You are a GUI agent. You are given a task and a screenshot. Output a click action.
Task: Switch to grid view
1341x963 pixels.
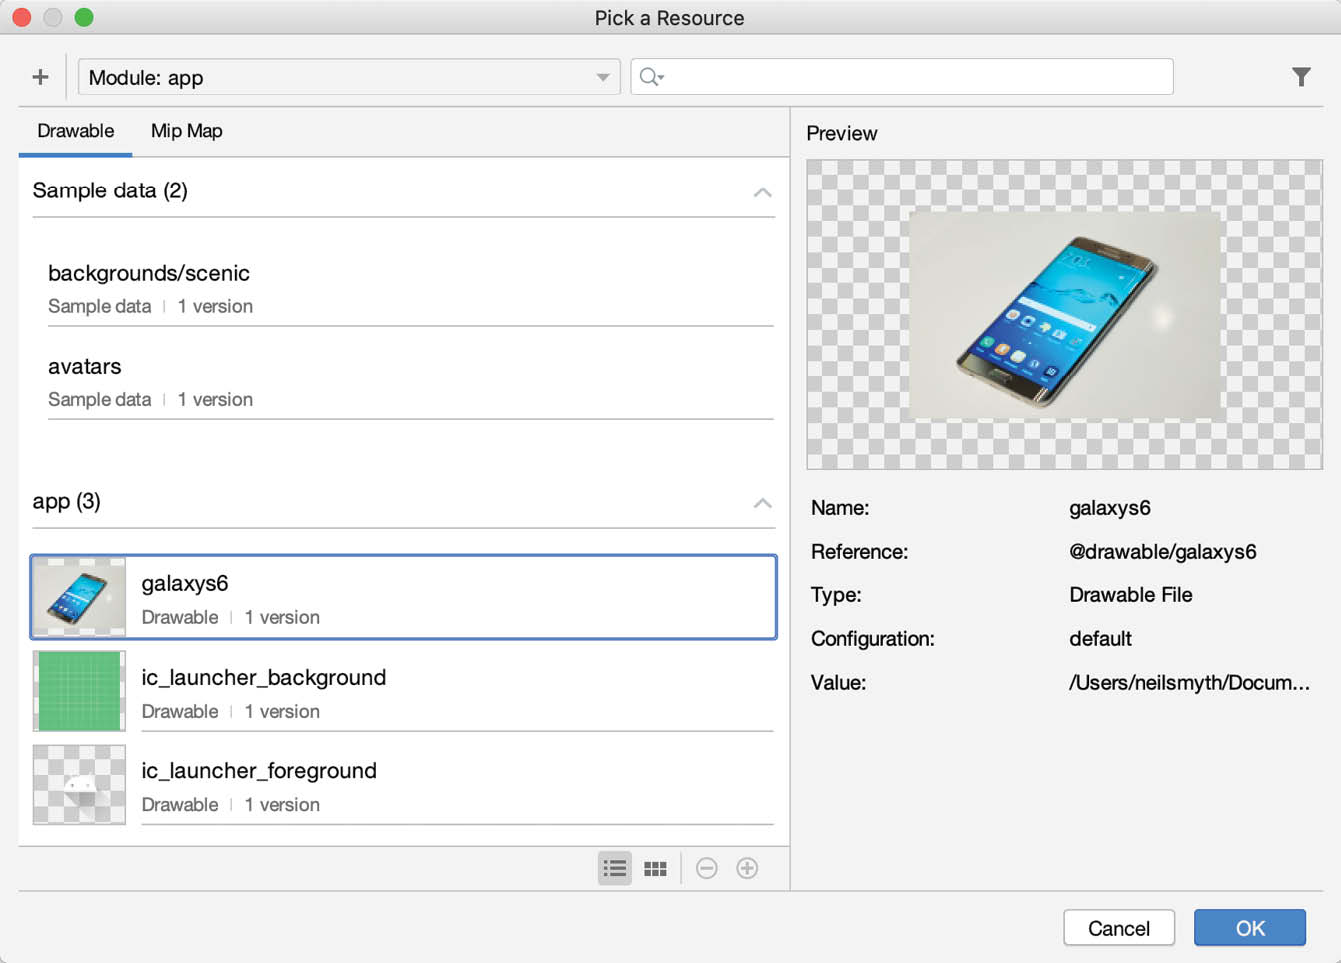tap(655, 868)
